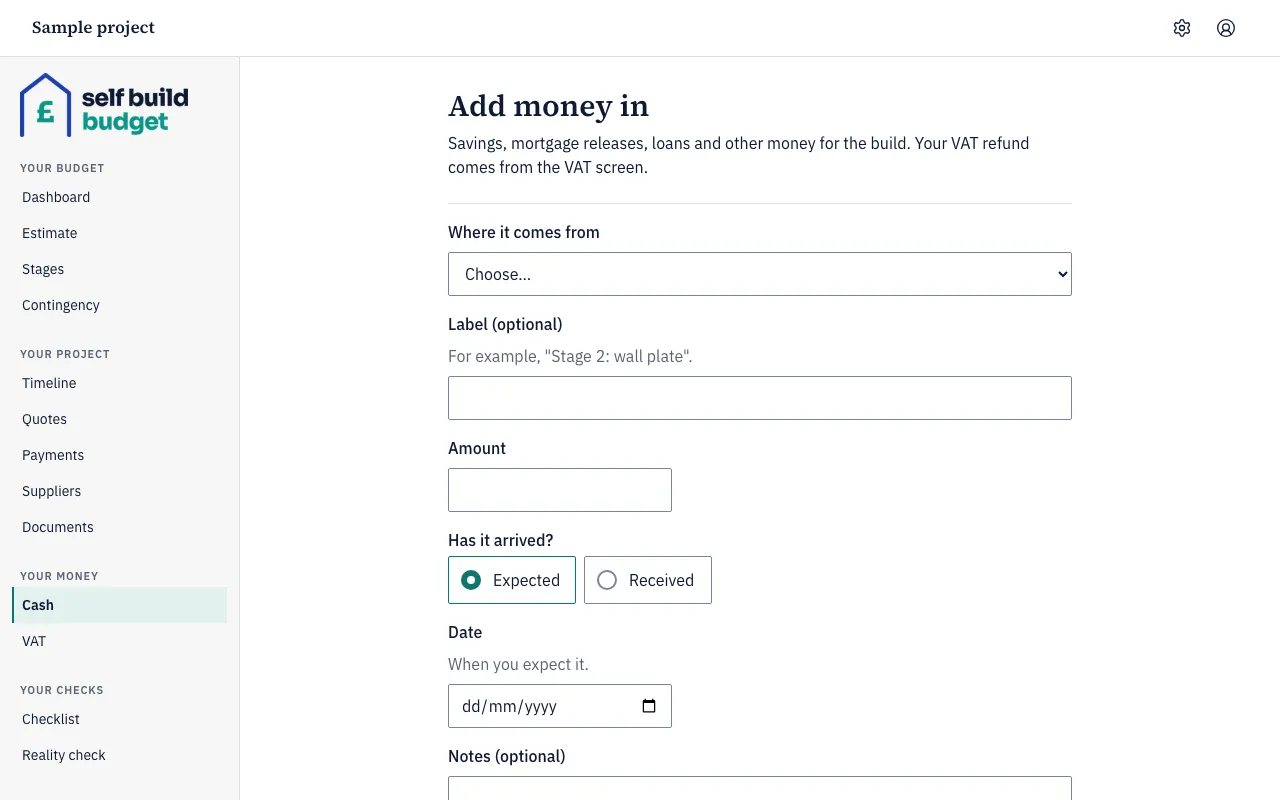Open the settings gear icon
Screen dimensions: 1280x800
(x=1182, y=28)
